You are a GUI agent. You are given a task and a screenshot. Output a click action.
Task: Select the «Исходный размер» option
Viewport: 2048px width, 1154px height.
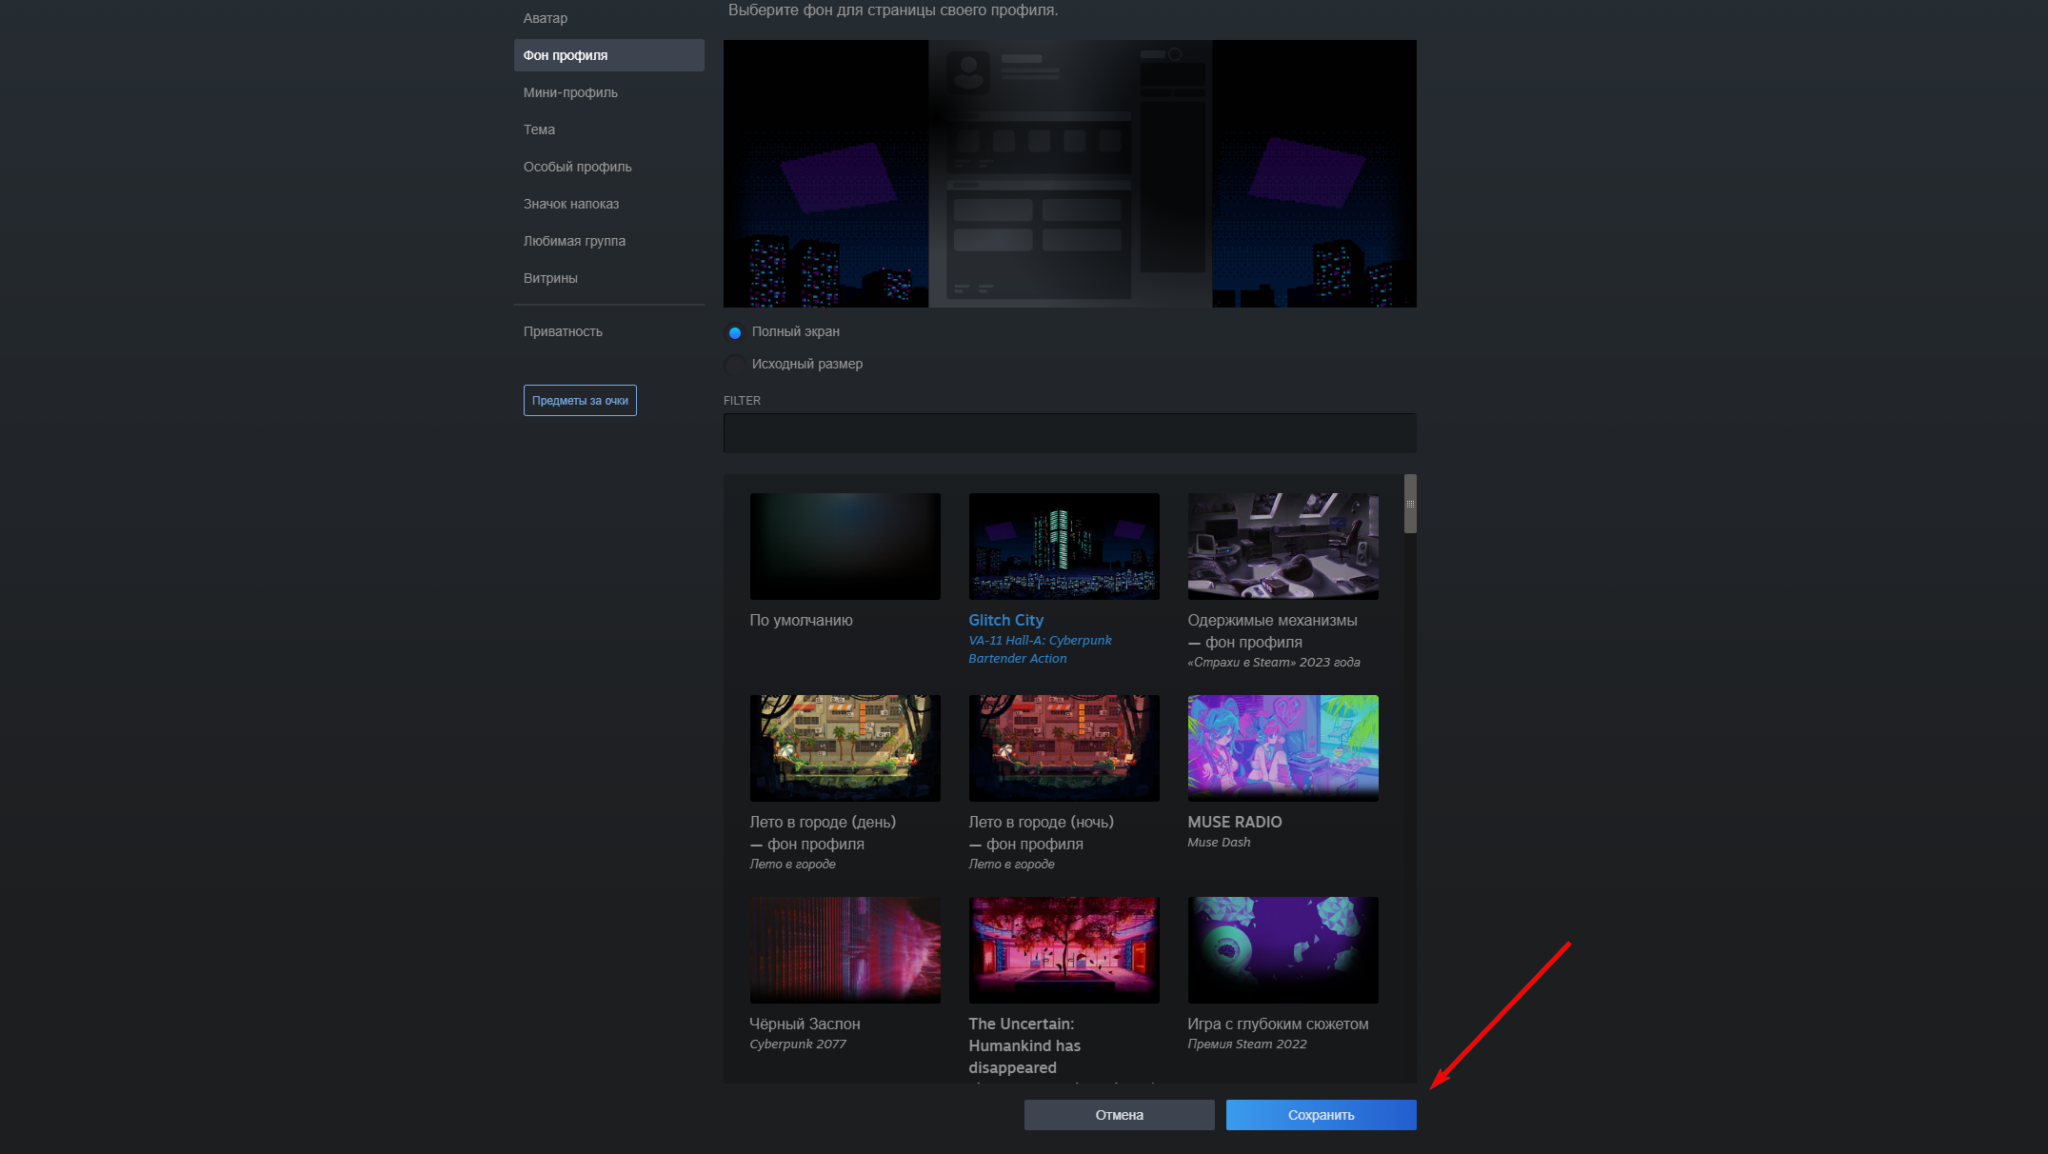point(734,364)
